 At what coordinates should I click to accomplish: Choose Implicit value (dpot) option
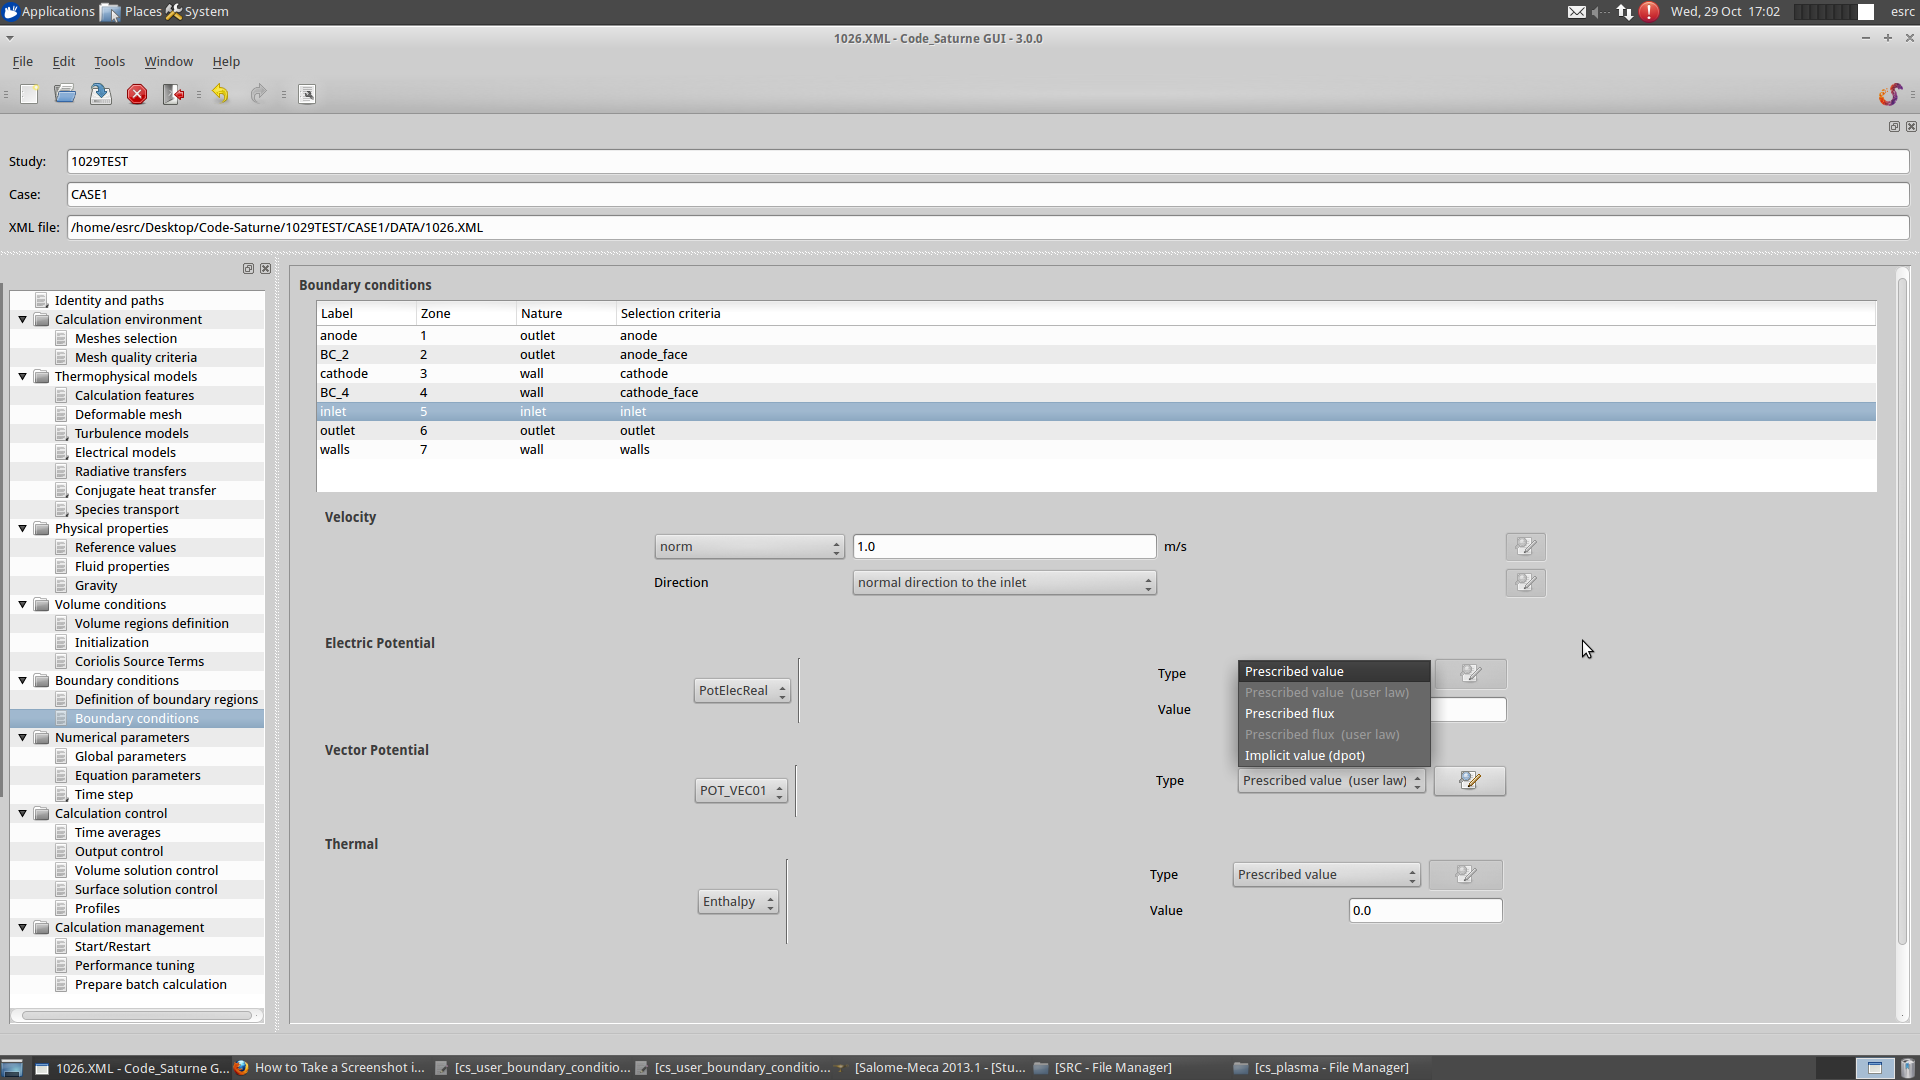tap(1304, 755)
